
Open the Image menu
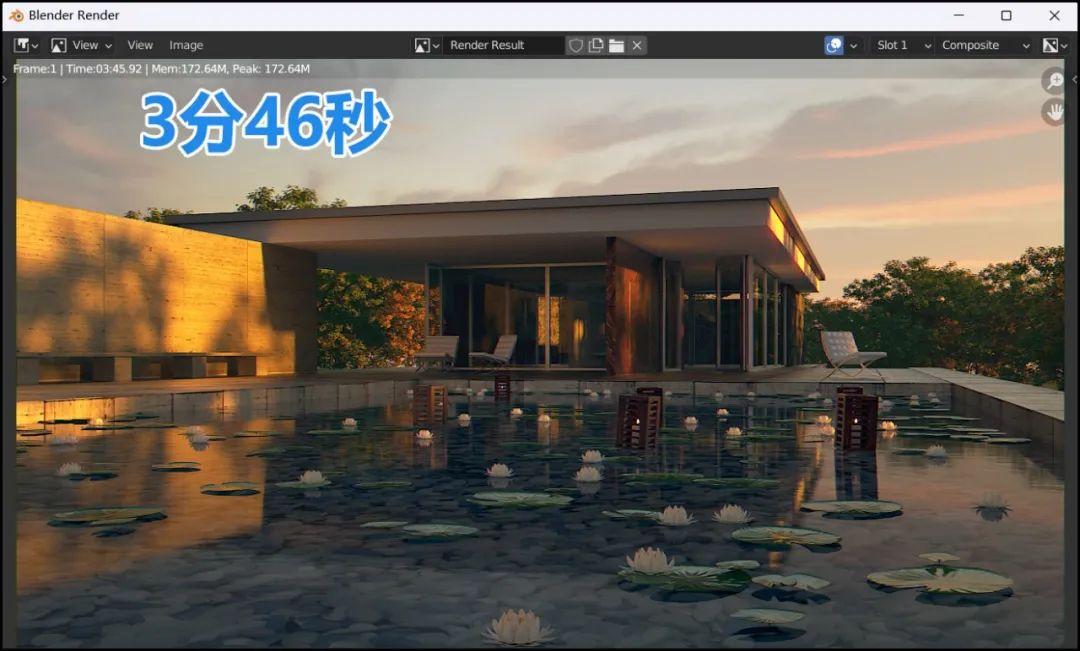[x=186, y=45]
